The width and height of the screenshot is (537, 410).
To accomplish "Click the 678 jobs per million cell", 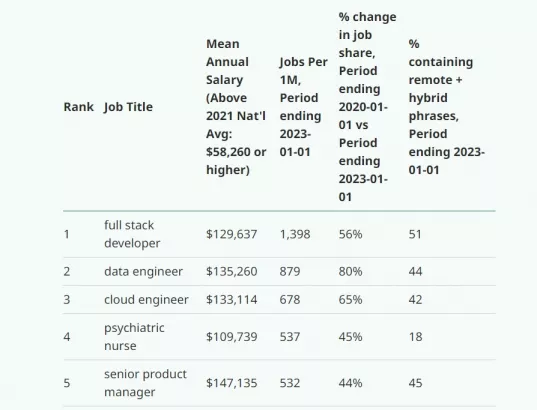I will (290, 300).
